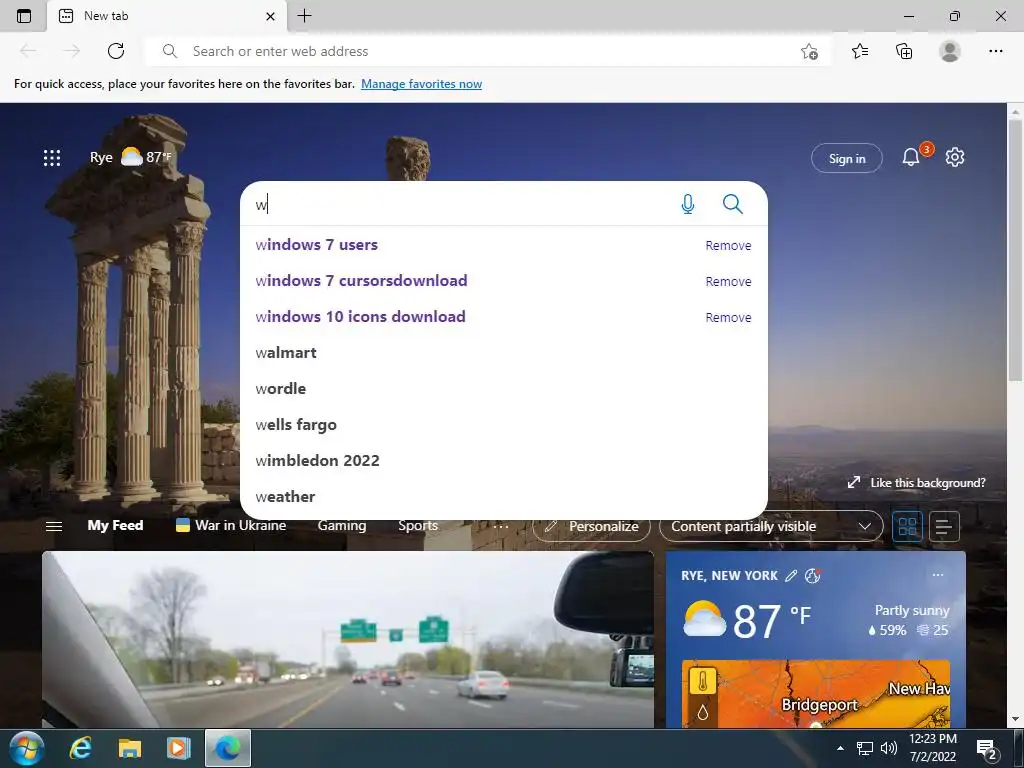Click the Sign in button
The image size is (1024, 768).
point(846,158)
